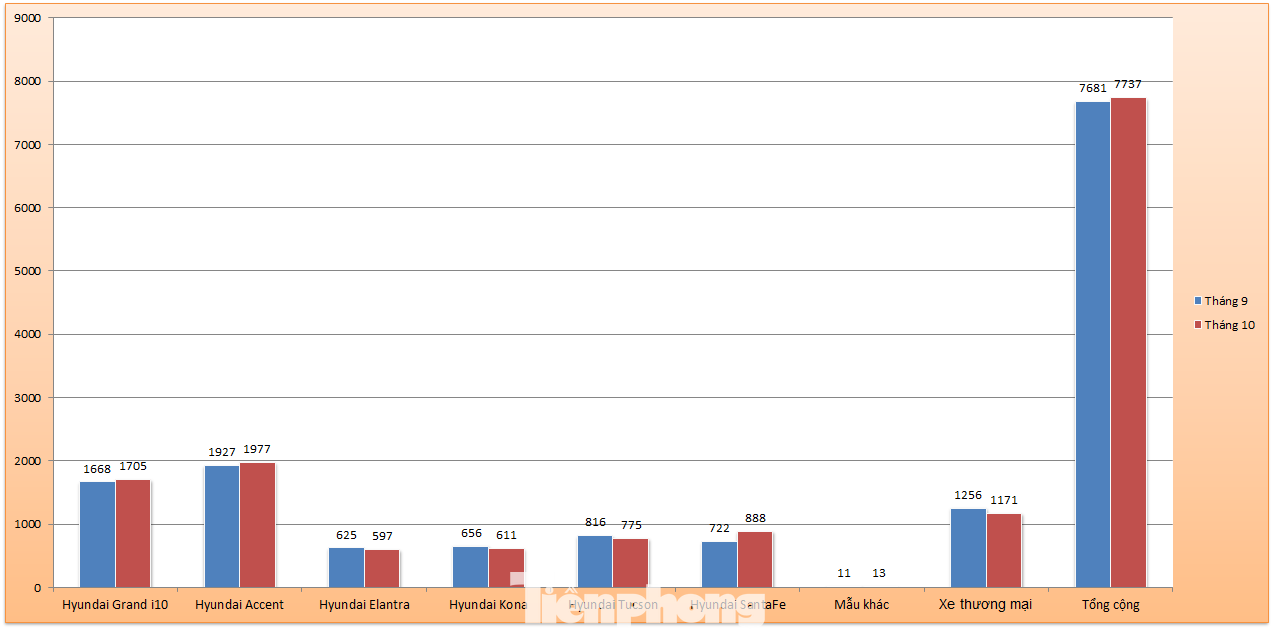This screenshot has width=1273, height=629.
Task: Click the Mẫu khác category label
Action: (x=861, y=605)
